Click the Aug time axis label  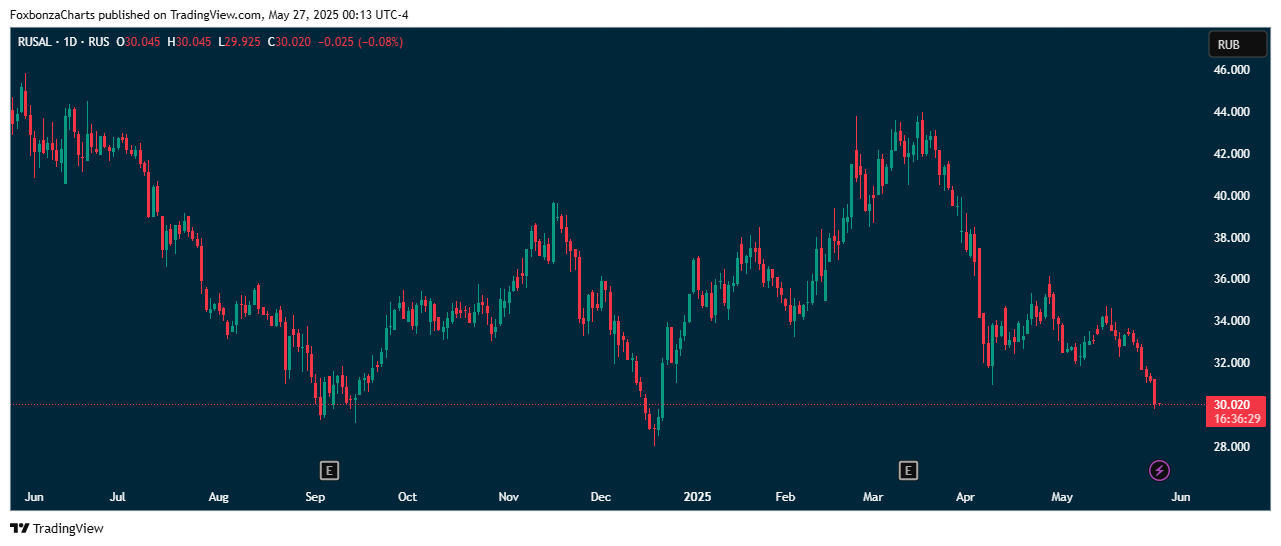point(219,496)
